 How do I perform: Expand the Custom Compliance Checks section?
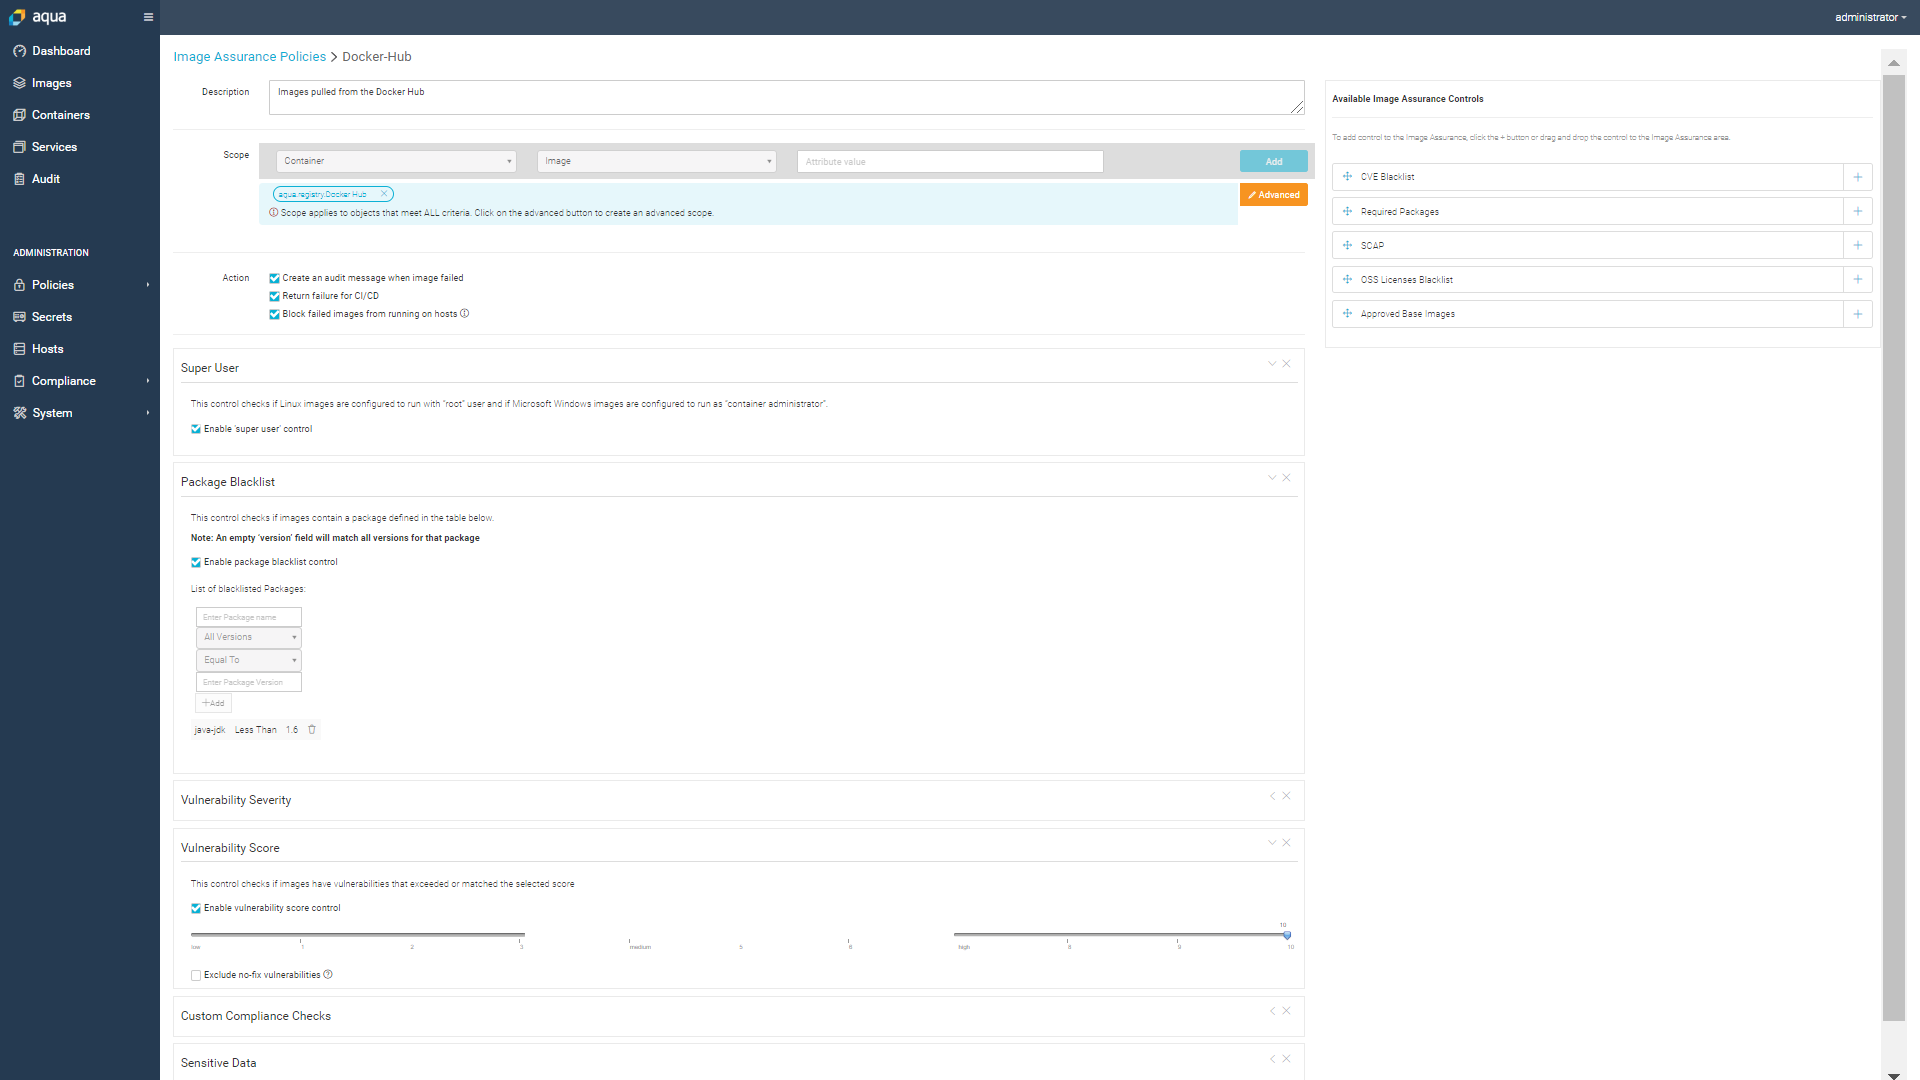(x=1272, y=1011)
